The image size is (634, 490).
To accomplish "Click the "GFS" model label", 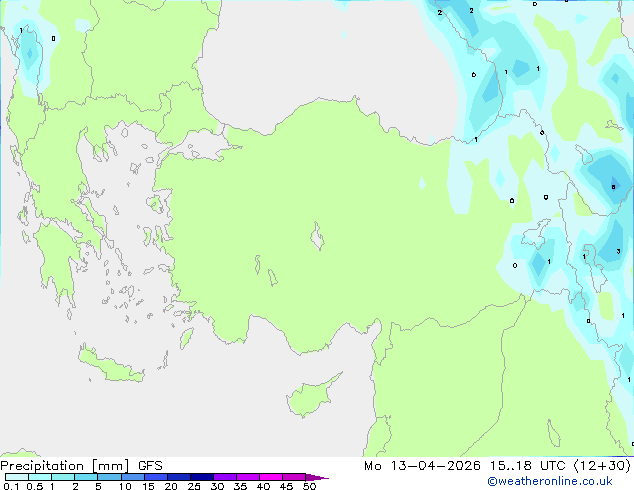I will (x=150, y=466).
